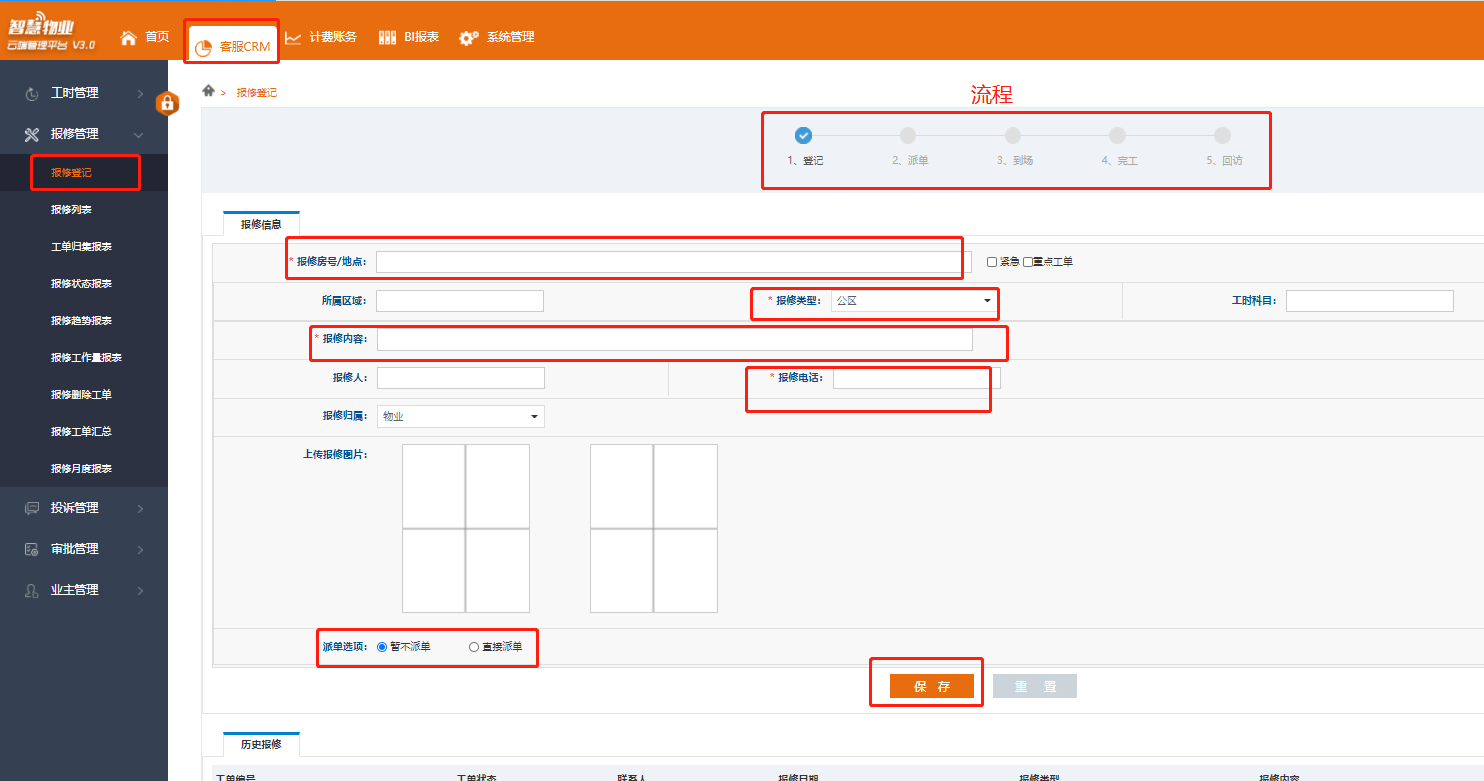
Task: Click the BI报表 report icon
Action: (388, 38)
